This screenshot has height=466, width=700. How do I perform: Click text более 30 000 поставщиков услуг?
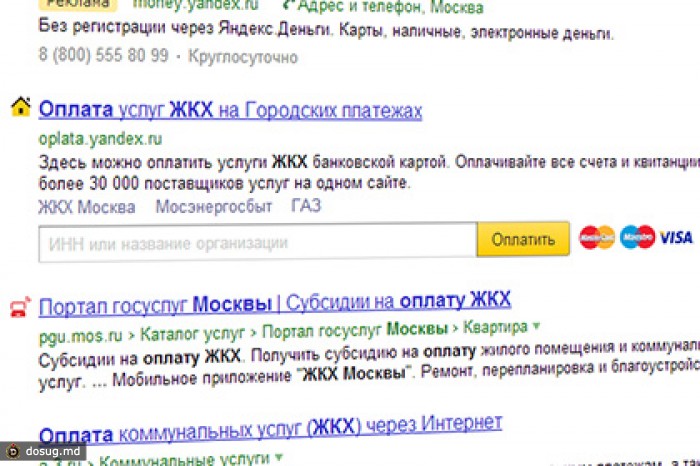point(165,183)
